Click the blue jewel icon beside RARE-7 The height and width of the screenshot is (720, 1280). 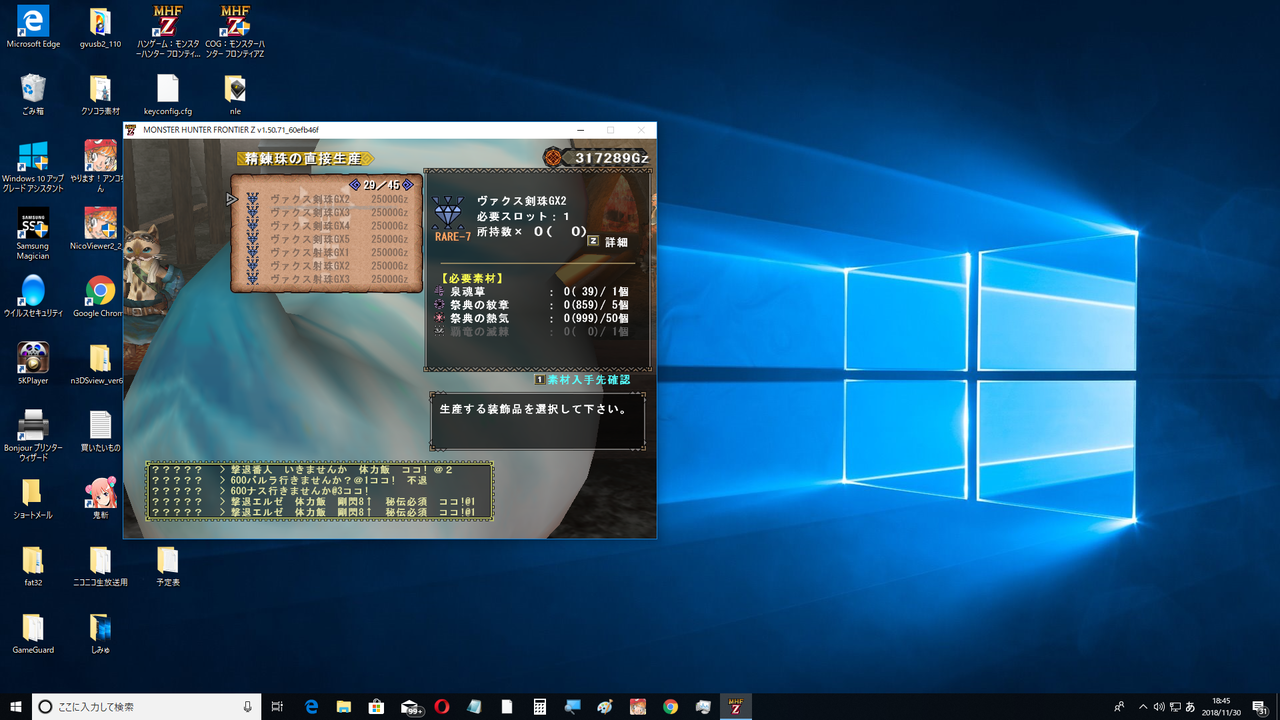tap(448, 213)
